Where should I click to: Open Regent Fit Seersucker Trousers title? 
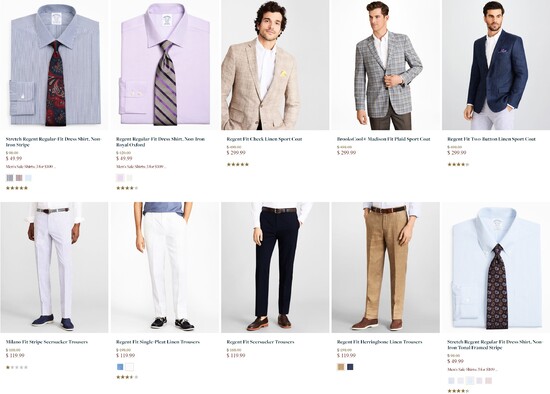tap(260, 342)
